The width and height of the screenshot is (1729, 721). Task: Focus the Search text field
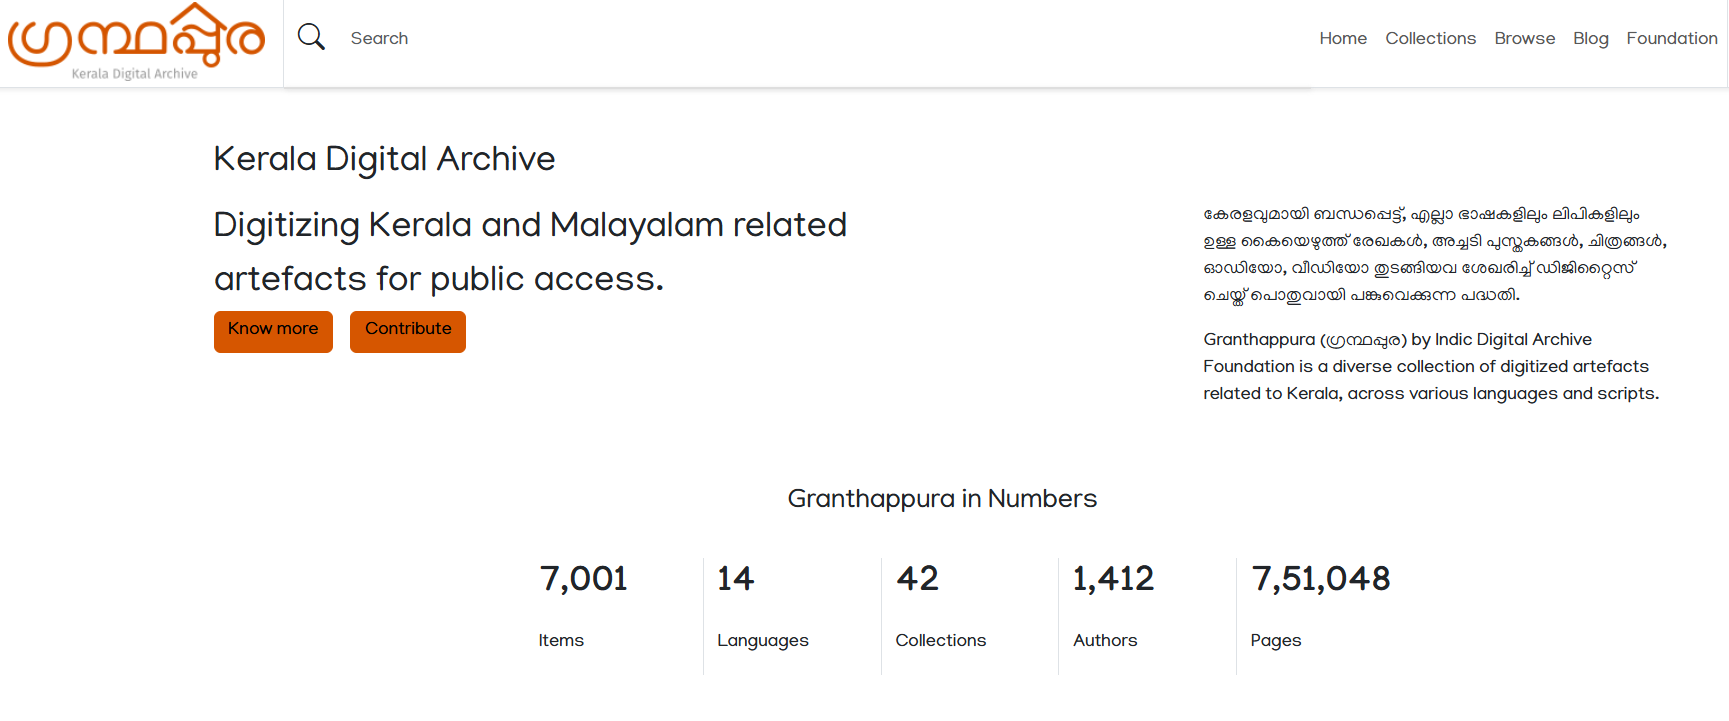pos(600,38)
